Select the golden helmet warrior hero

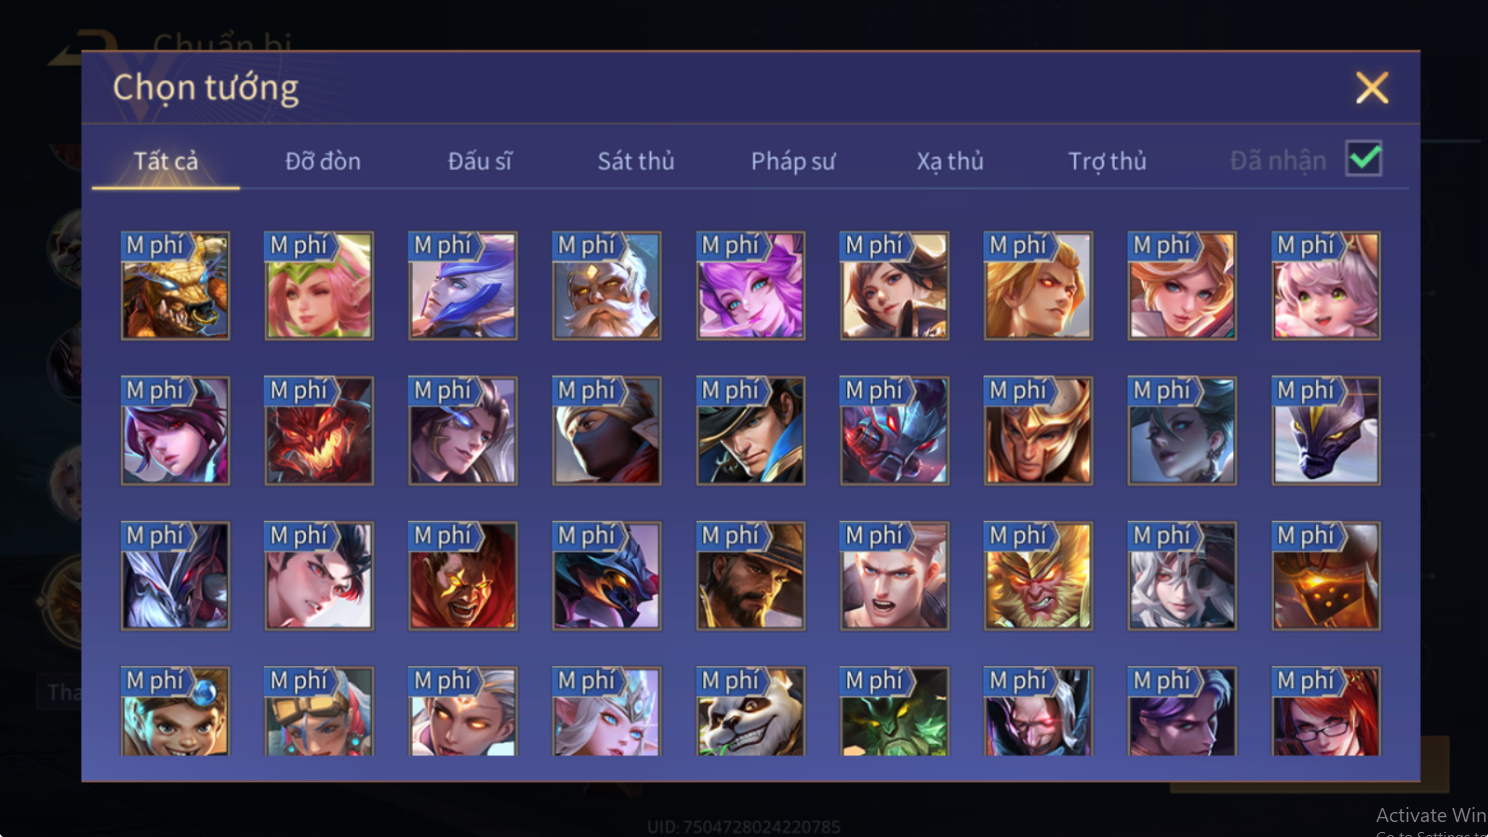pyautogui.click(x=1038, y=431)
